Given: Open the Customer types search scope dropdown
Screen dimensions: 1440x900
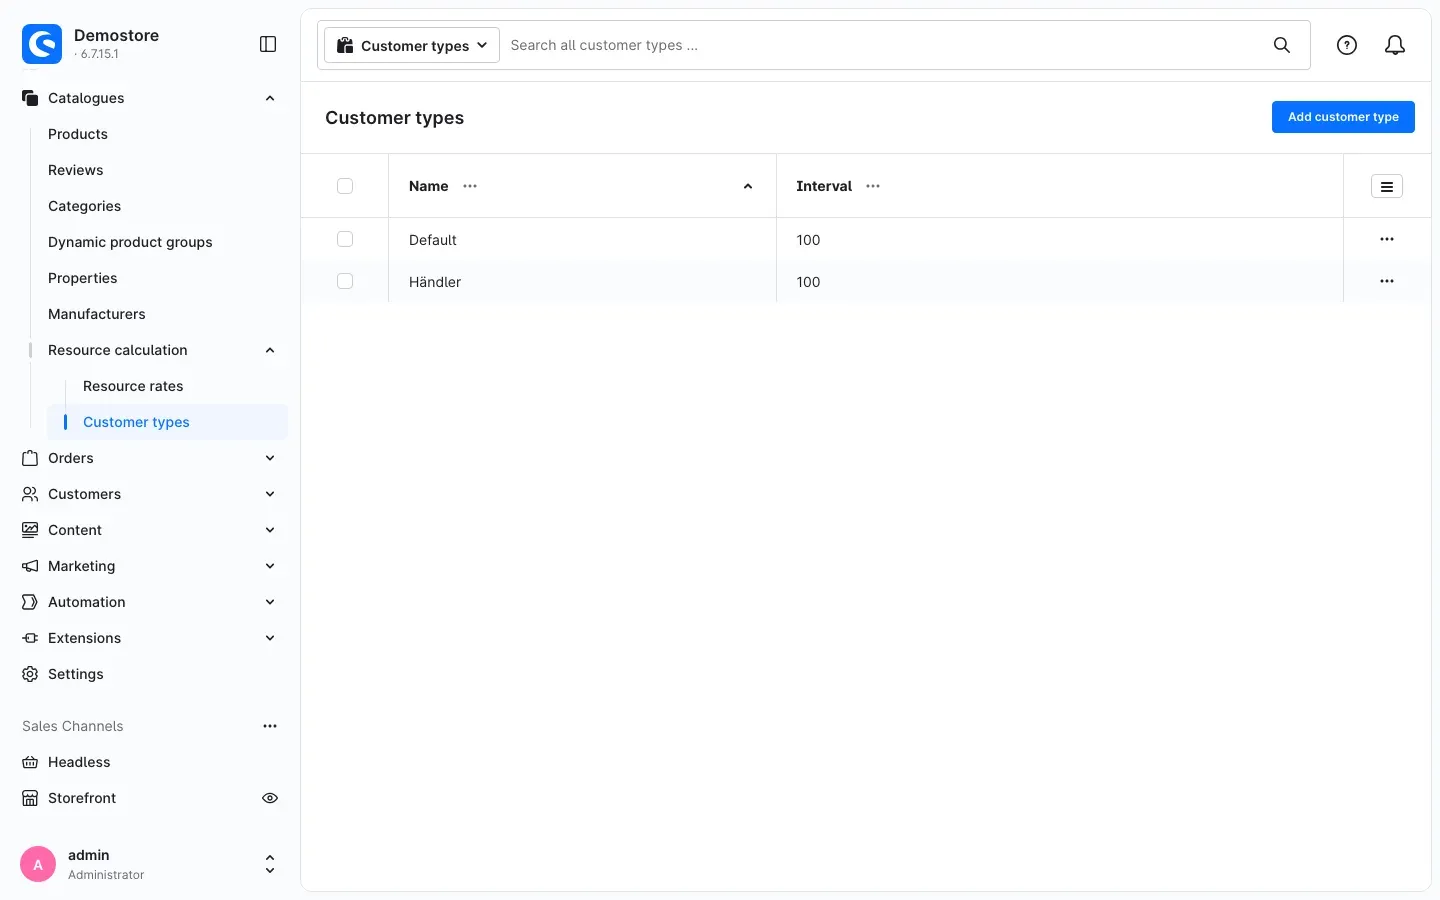Looking at the screenshot, I should pyautogui.click(x=412, y=45).
